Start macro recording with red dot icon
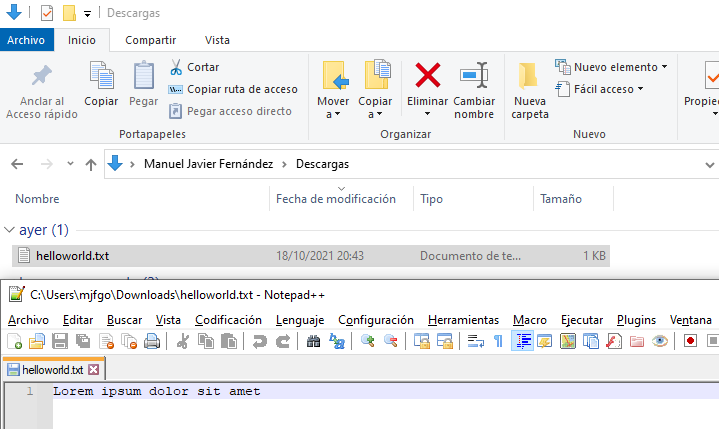This screenshot has height=429, width=719. coord(690,341)
